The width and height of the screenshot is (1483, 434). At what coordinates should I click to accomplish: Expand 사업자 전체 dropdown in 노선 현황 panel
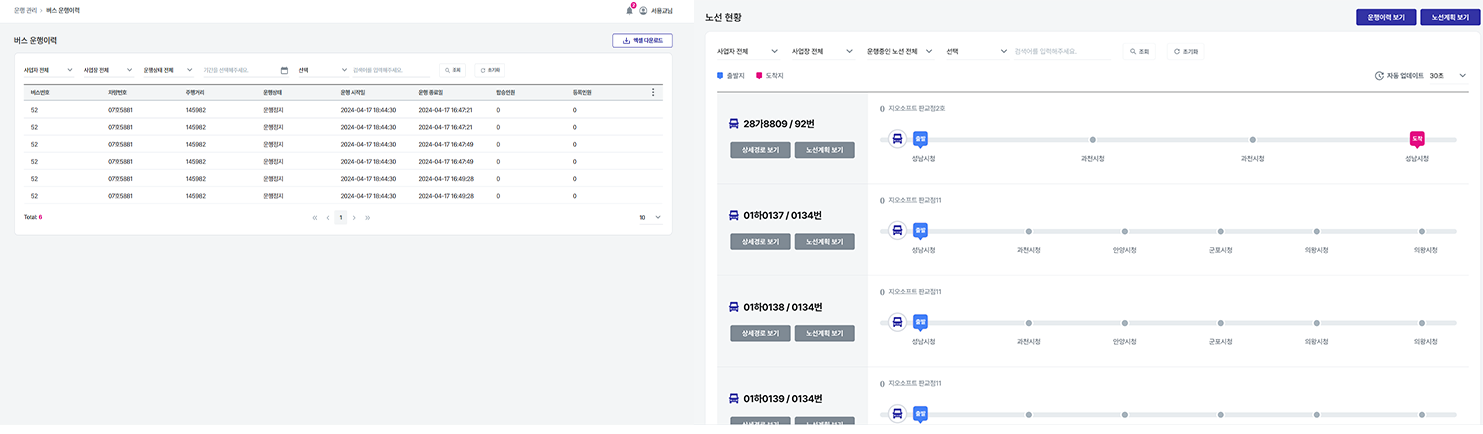pyautogui.click(x=748, y=51)
